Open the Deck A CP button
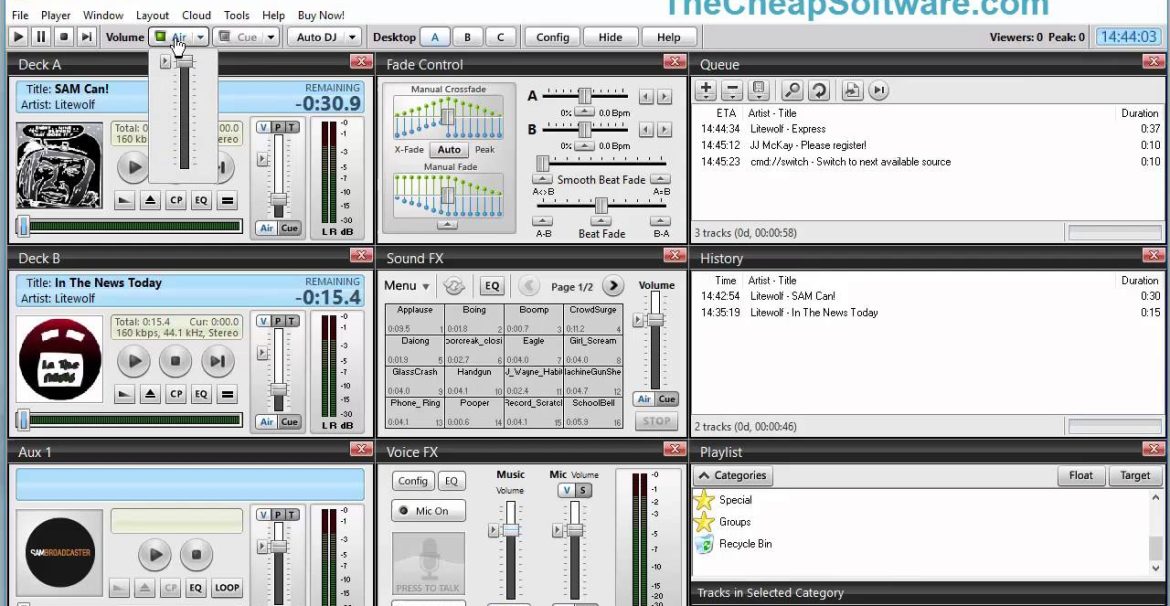The height and width of the screenshot is (606, 1170). coord(176,200)
